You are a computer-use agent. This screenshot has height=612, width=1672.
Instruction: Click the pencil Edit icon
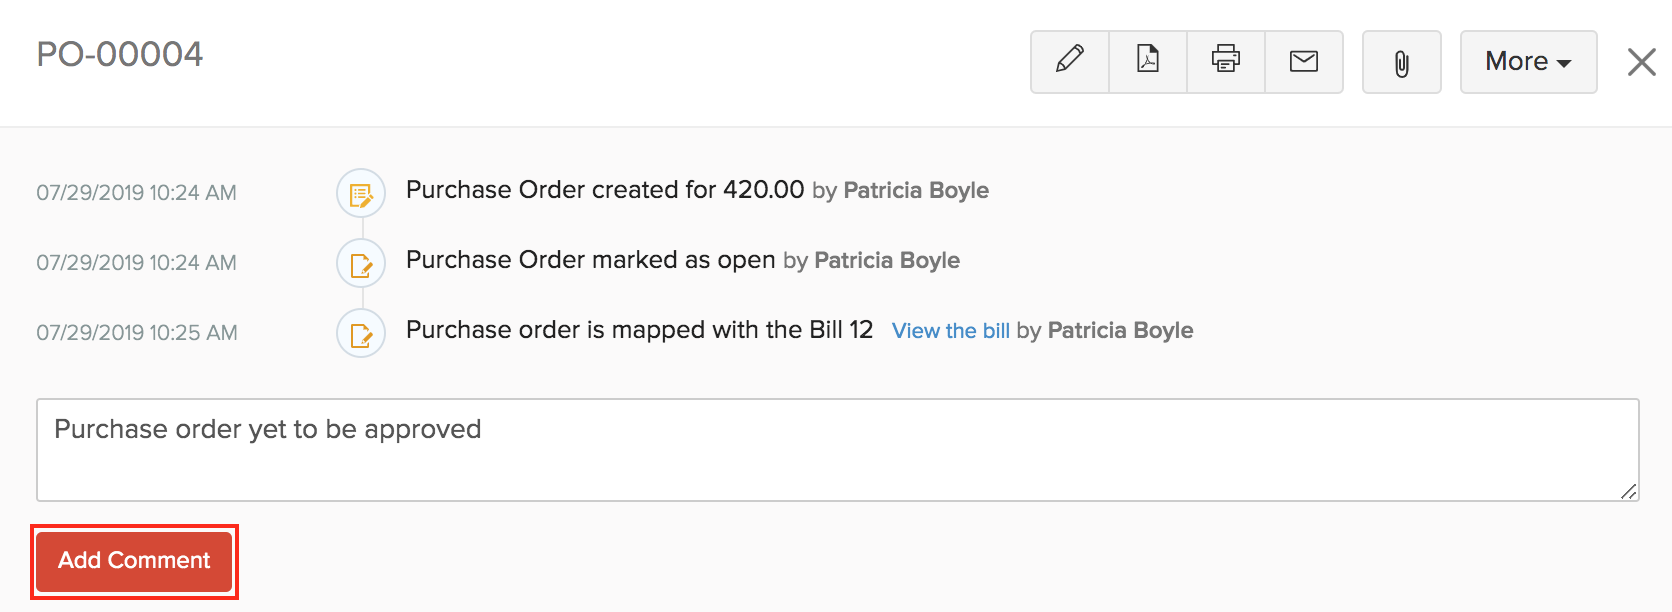(1069, 61)
